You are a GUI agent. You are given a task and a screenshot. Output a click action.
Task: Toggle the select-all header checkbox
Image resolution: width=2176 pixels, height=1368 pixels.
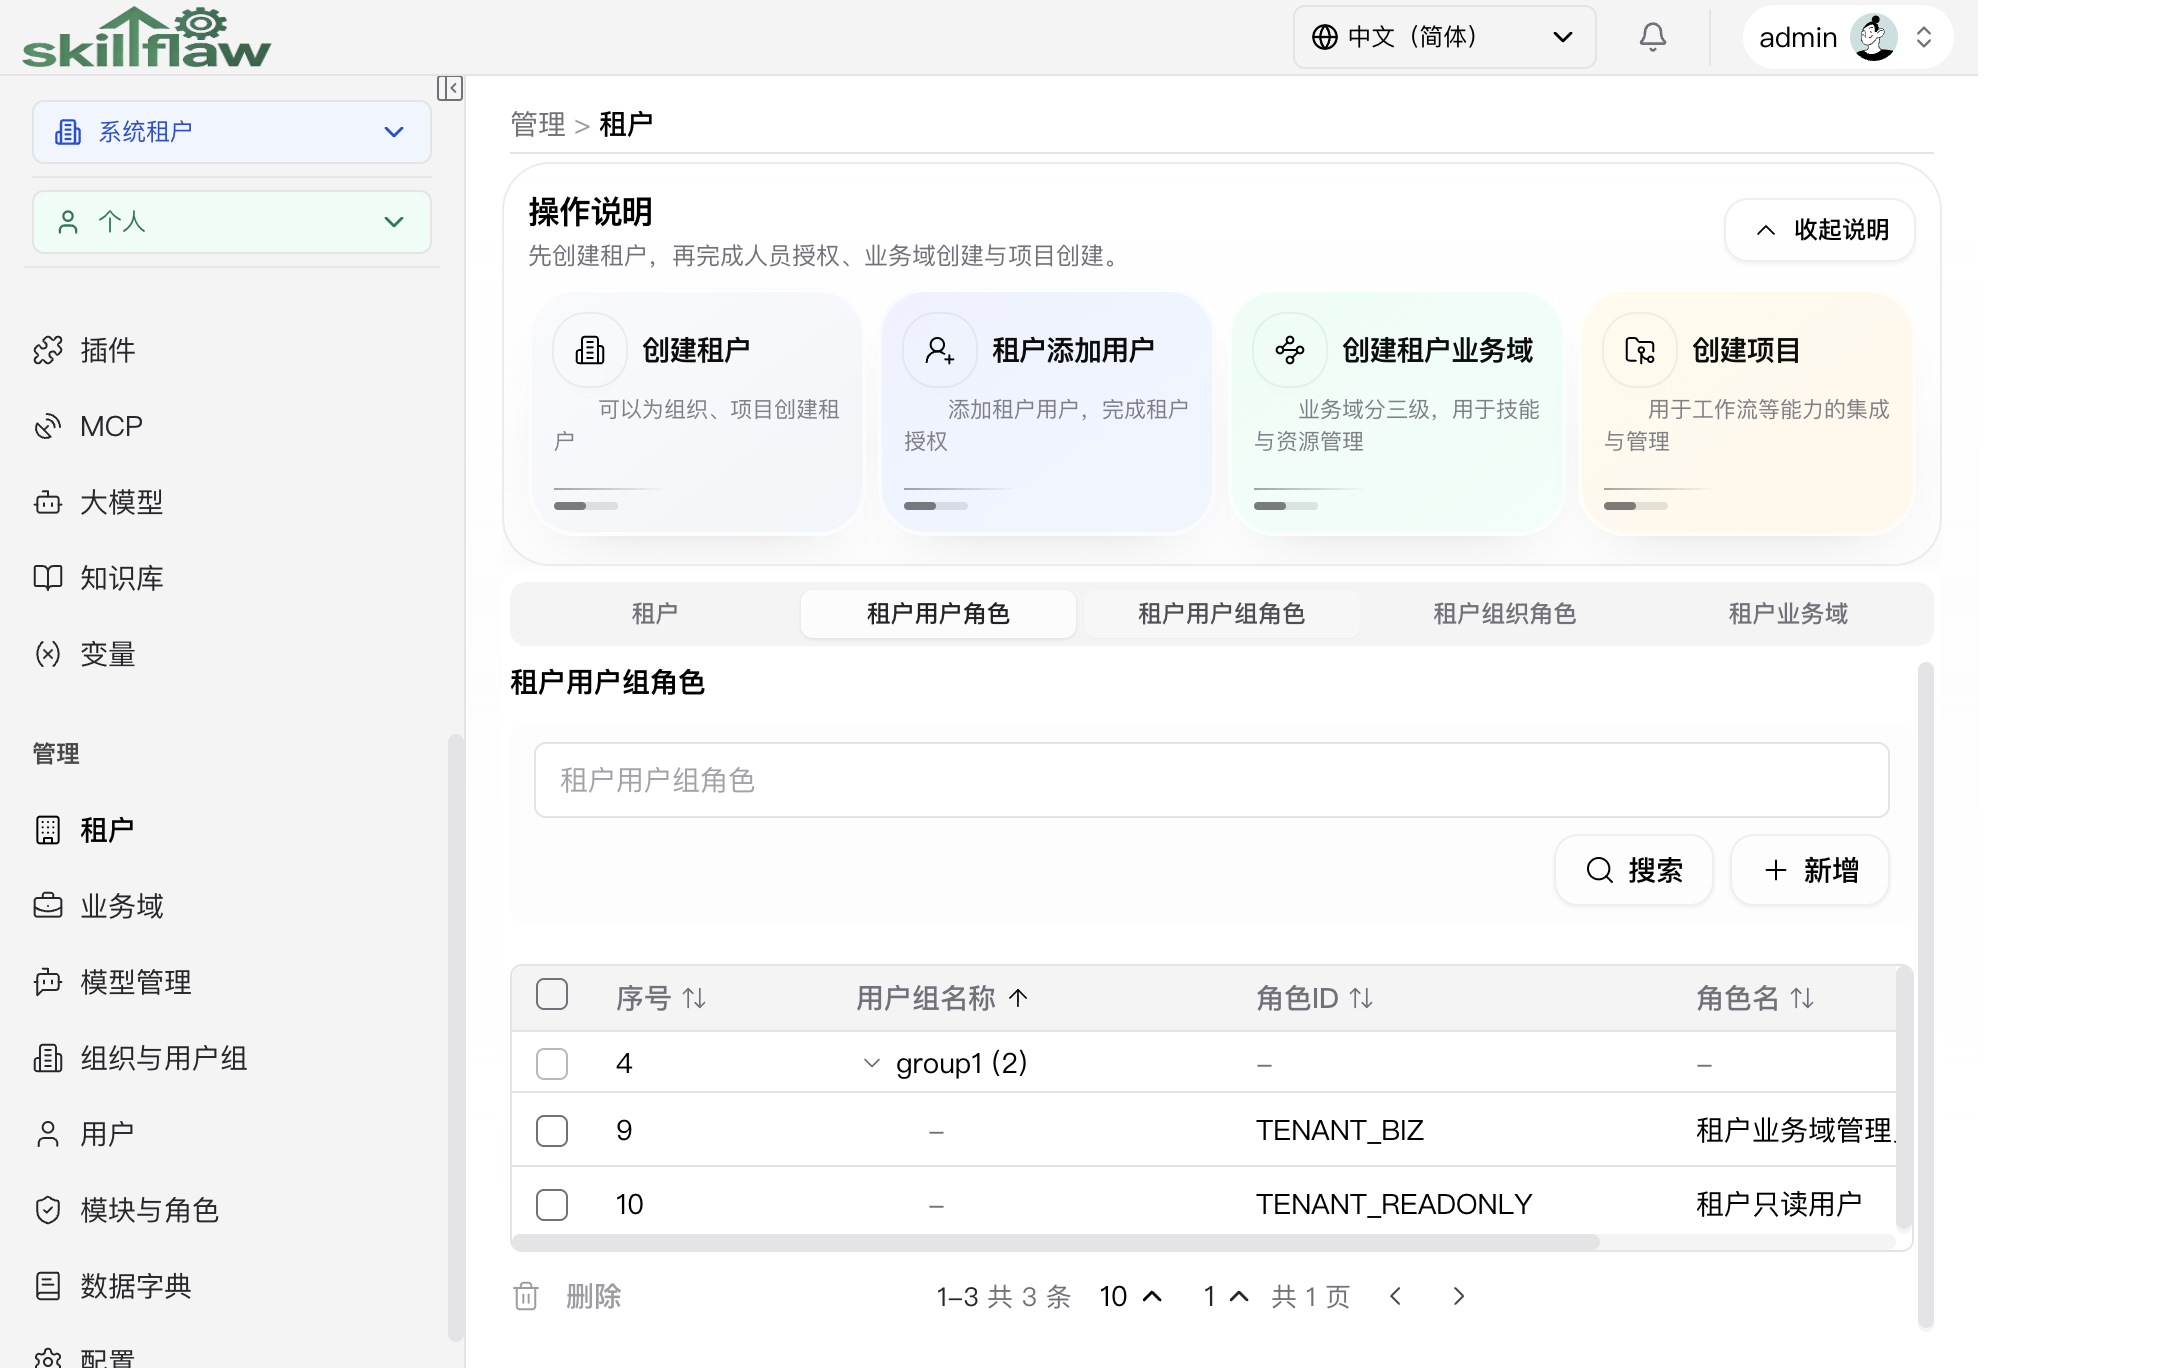[552, 995]
